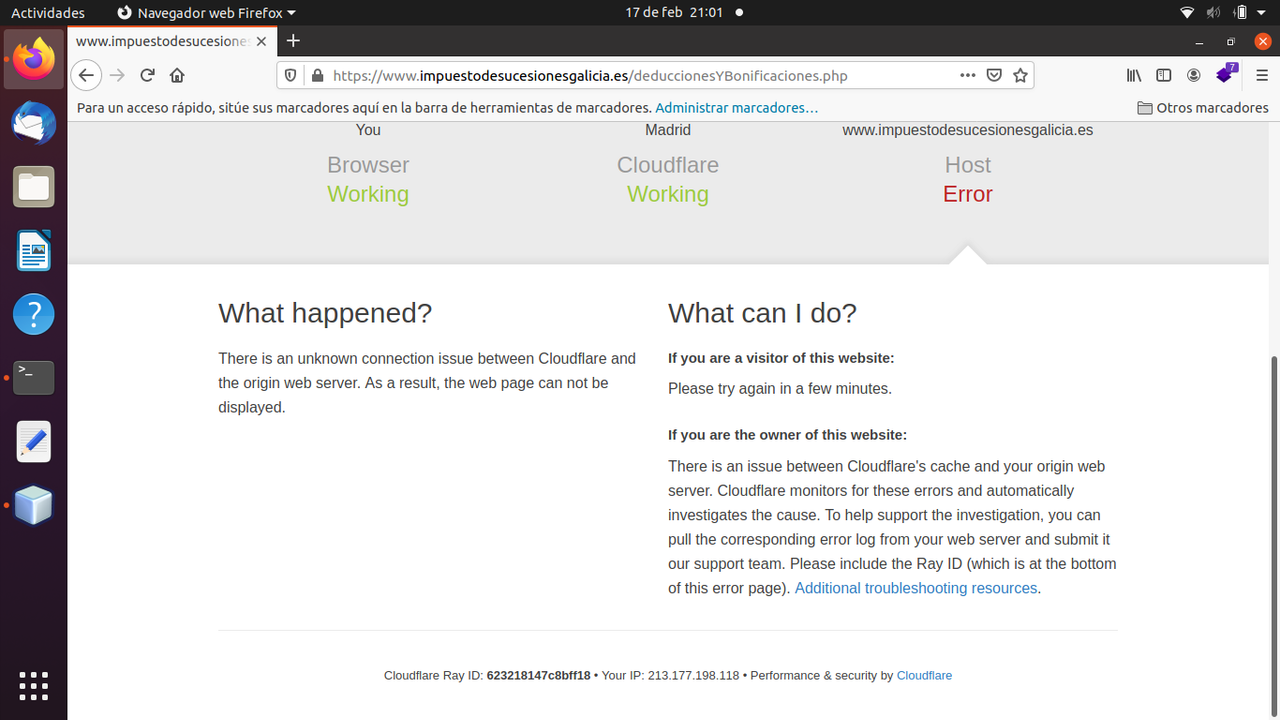Screen dimensions: 1280x720
Task: Reload the current page
Action: (x=147, y=75)
